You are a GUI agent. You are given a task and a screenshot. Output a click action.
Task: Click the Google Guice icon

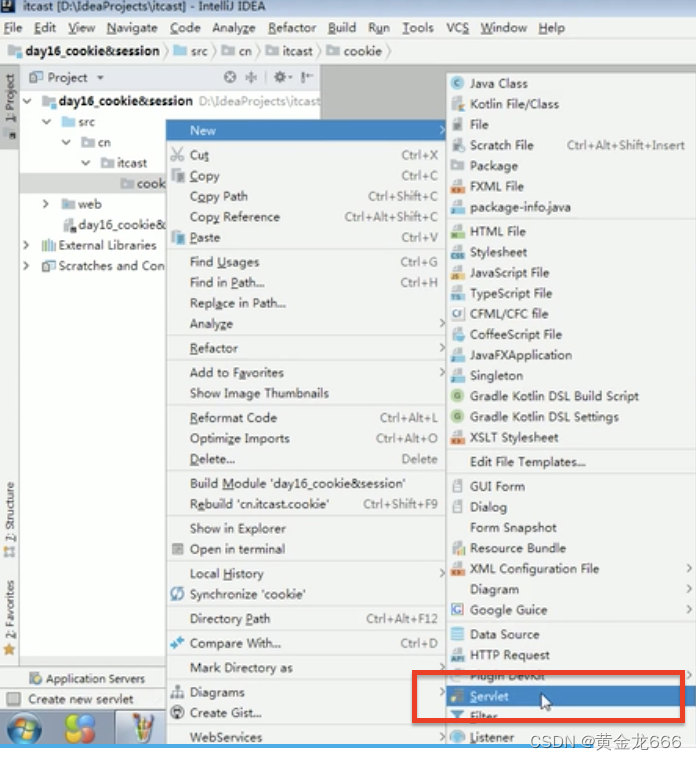point(457,610)
